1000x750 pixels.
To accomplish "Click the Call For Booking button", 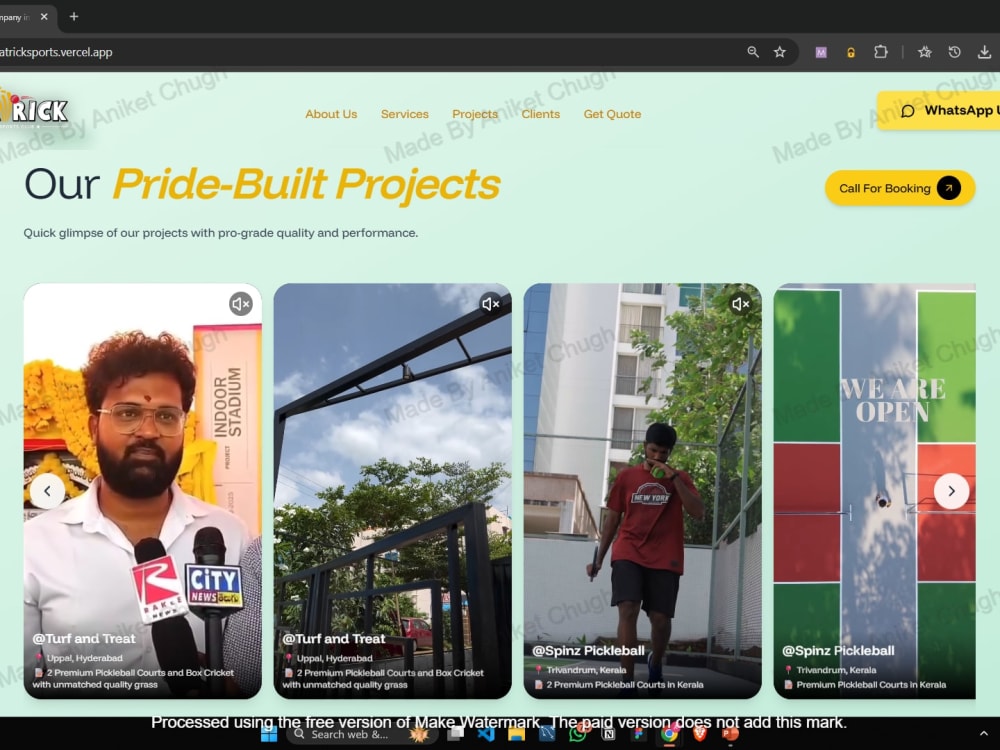I will [900, 188].
